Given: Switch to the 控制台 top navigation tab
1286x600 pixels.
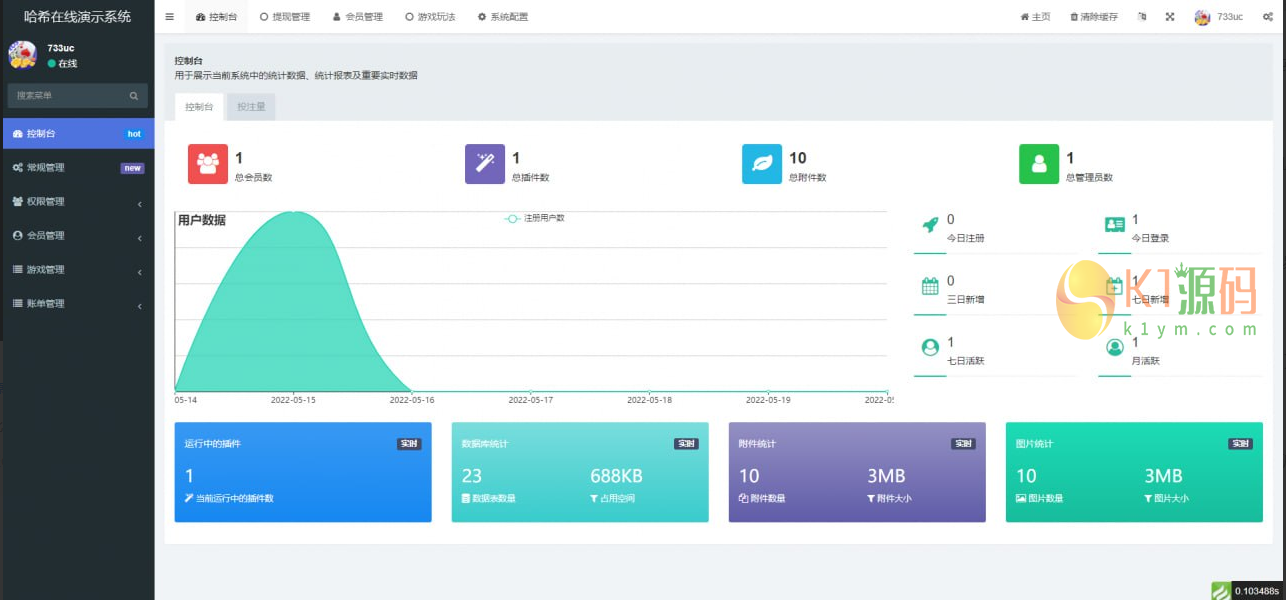Looking at the screenshot, I should [216, 17].
